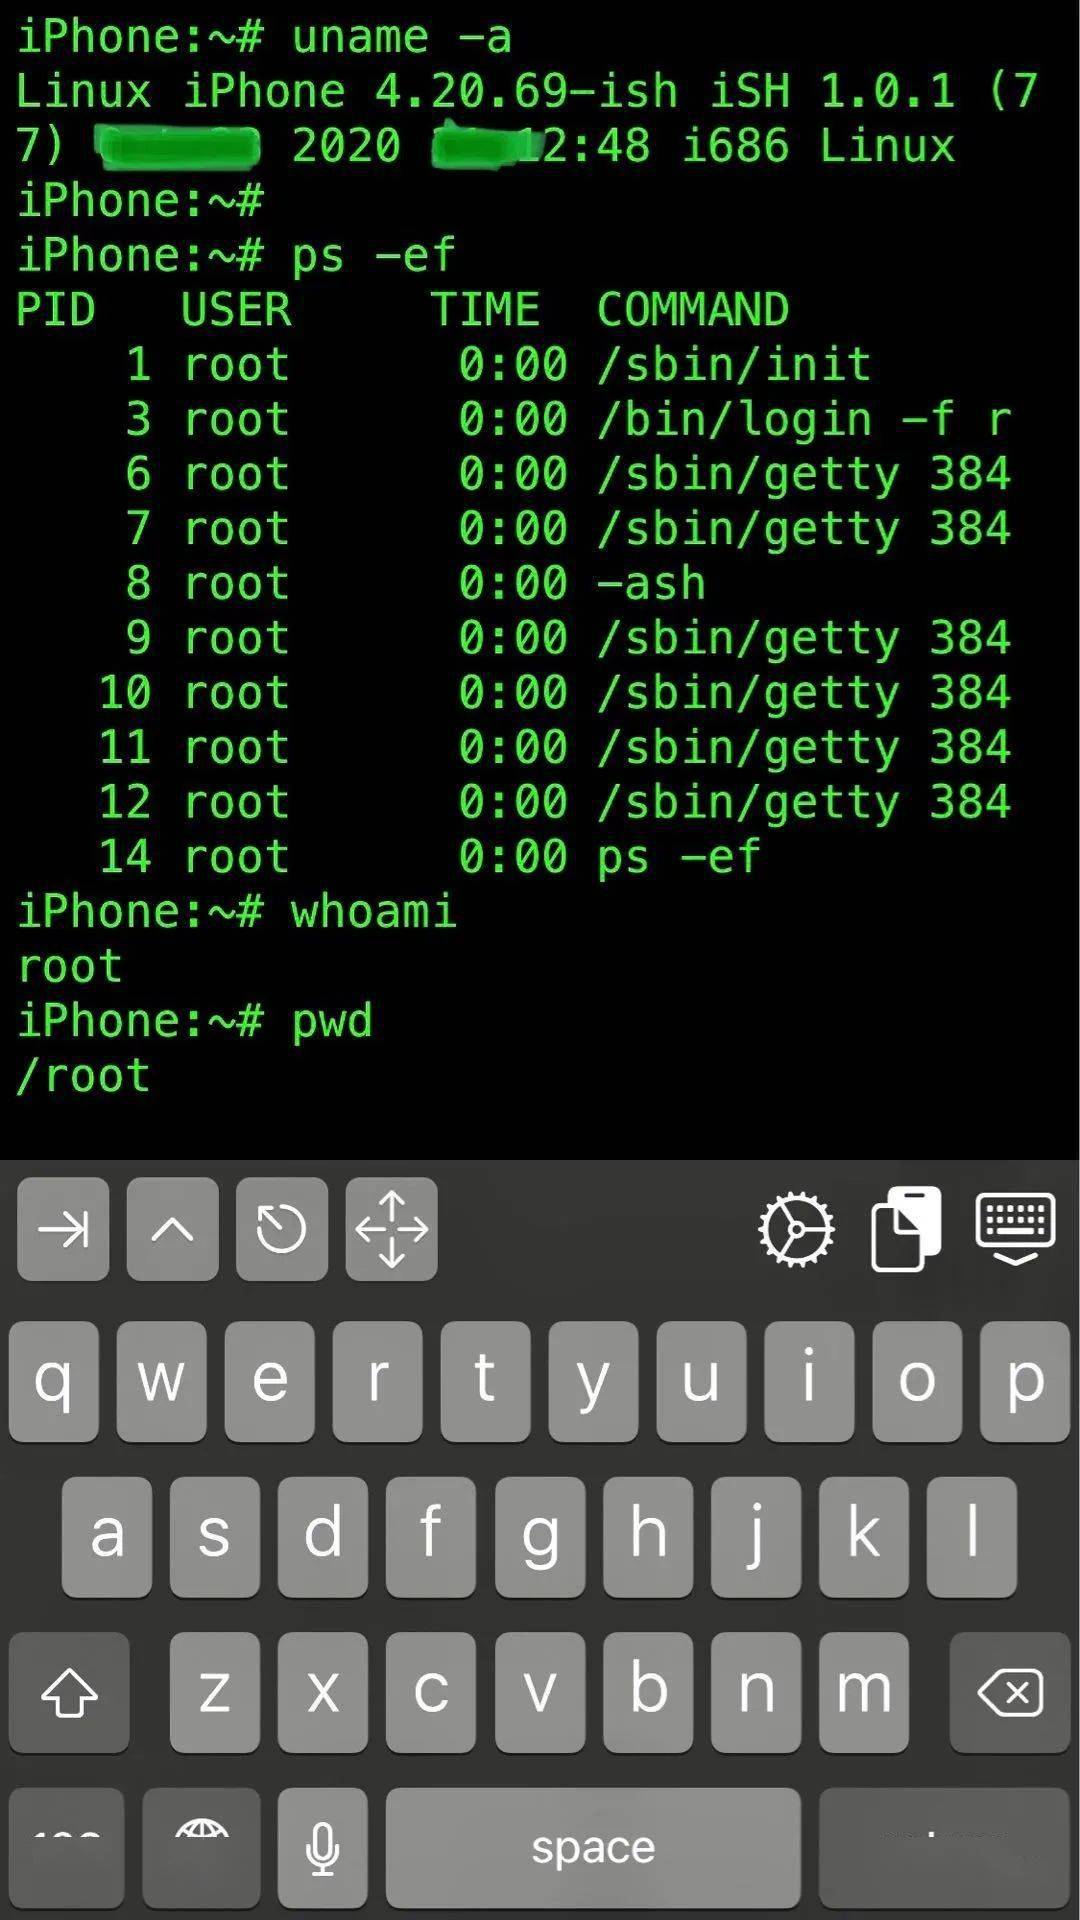Tap the z key
This screenshot has height=1920, width=1080.
215,1692
